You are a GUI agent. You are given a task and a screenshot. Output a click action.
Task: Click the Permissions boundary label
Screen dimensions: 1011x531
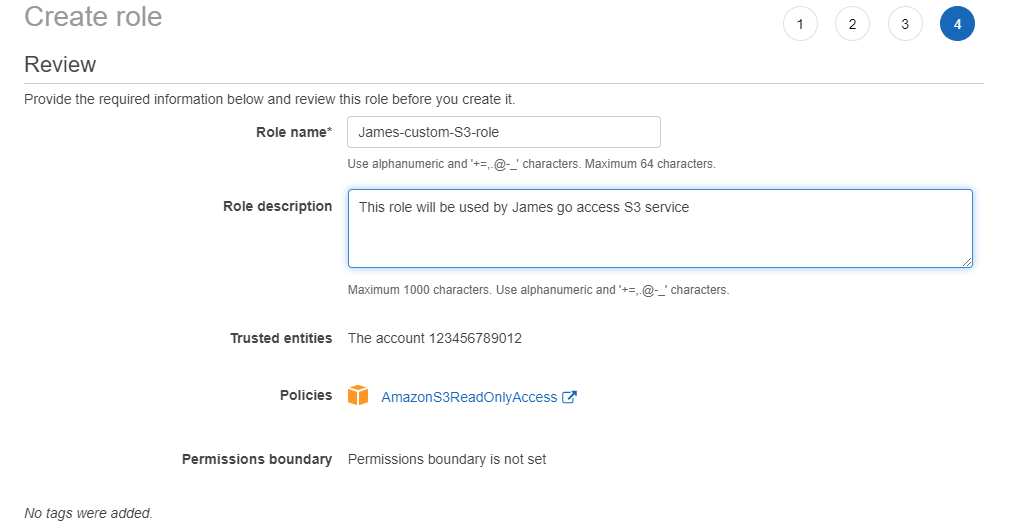[257, 459]
